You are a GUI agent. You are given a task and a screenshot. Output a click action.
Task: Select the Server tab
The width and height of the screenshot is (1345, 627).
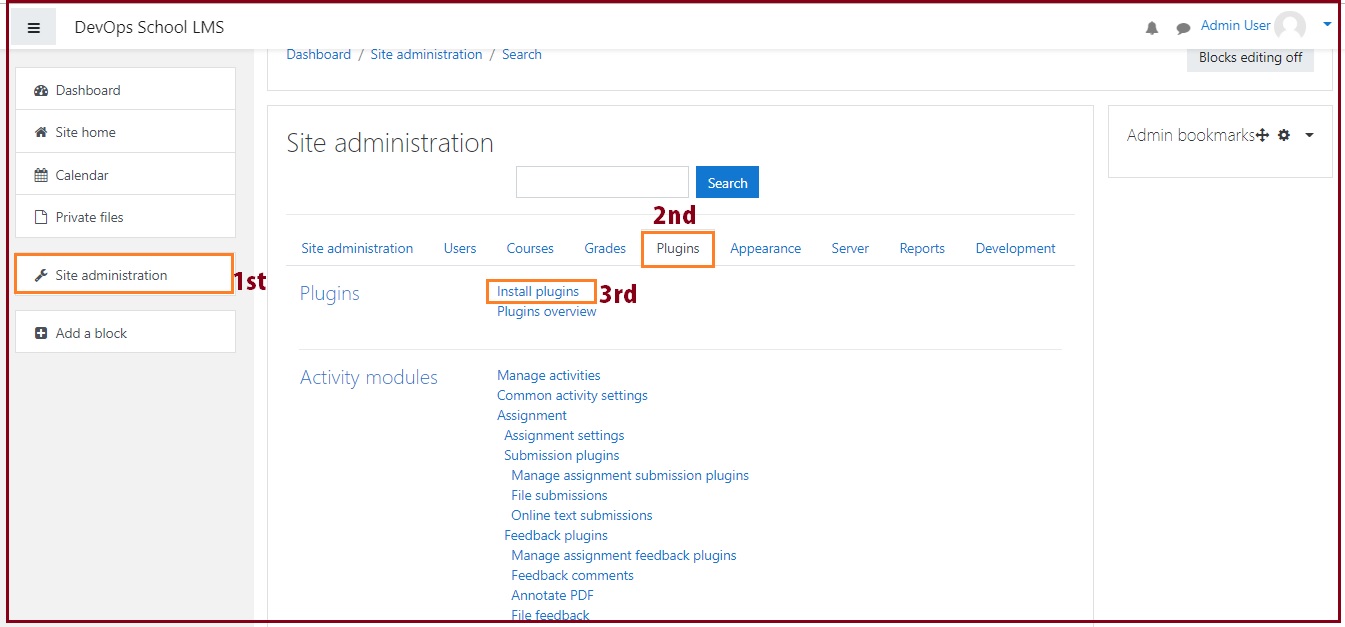850,248
